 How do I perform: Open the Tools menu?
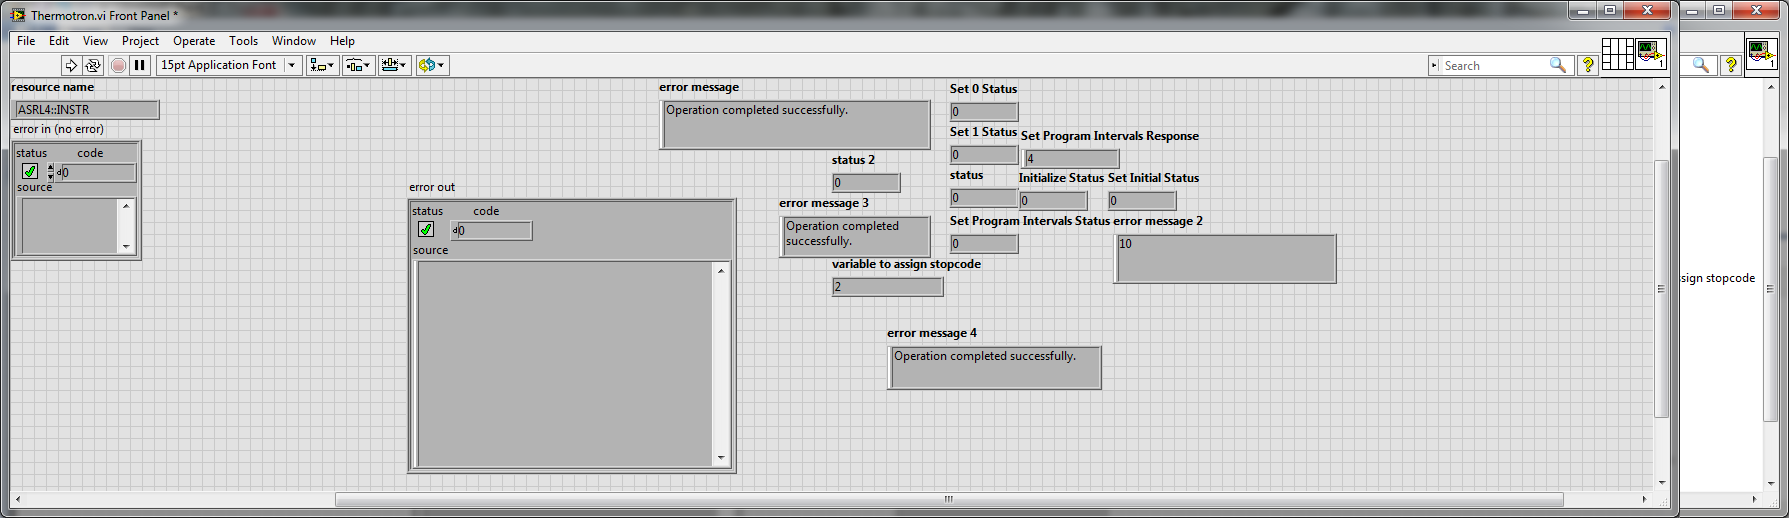coord(243,41)
